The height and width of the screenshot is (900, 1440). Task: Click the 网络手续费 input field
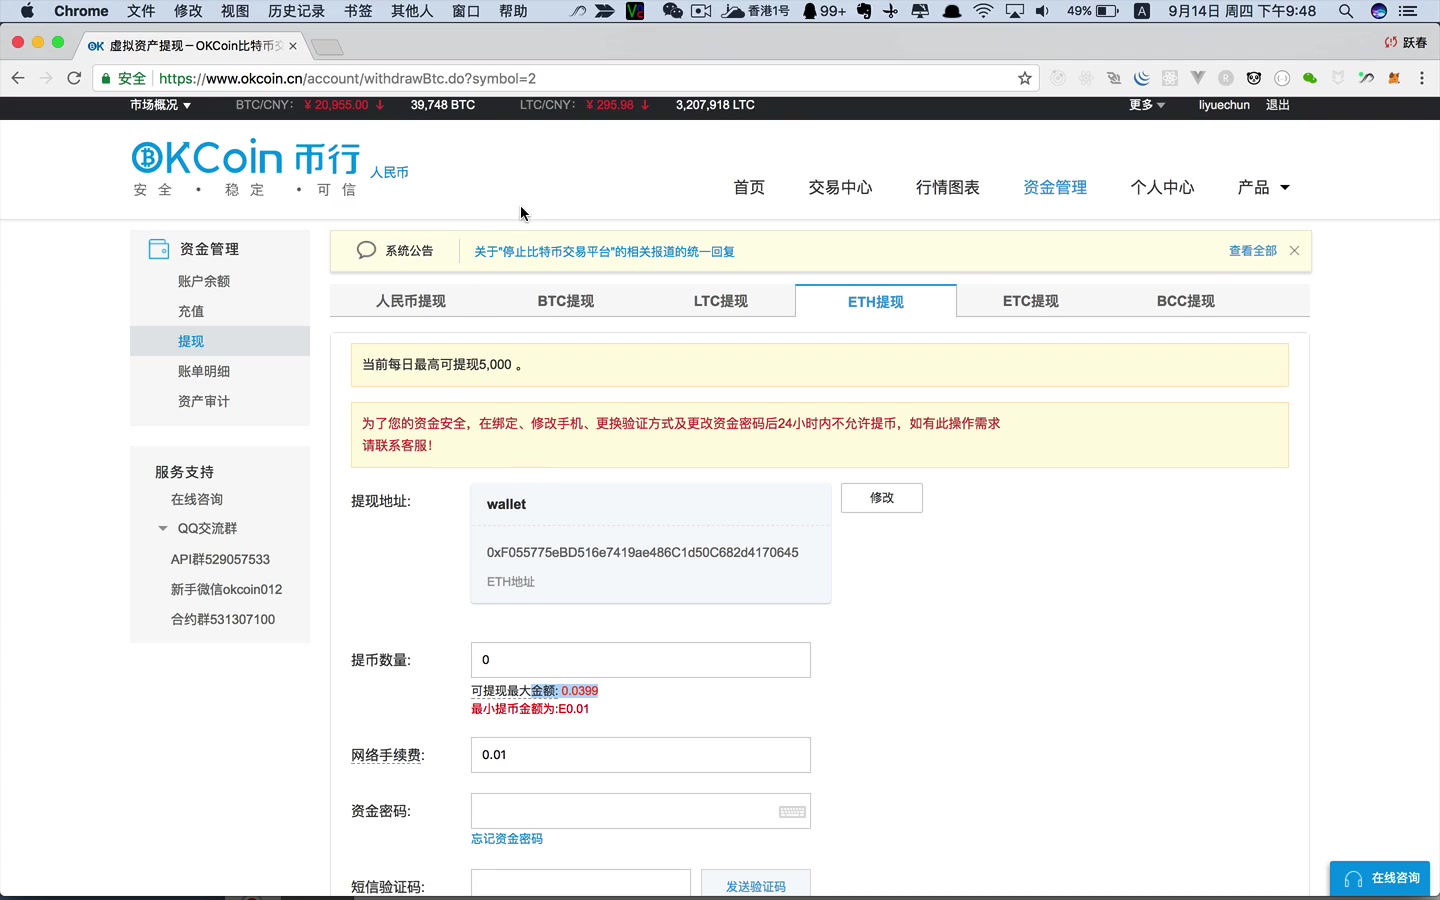tap(641, 755)
